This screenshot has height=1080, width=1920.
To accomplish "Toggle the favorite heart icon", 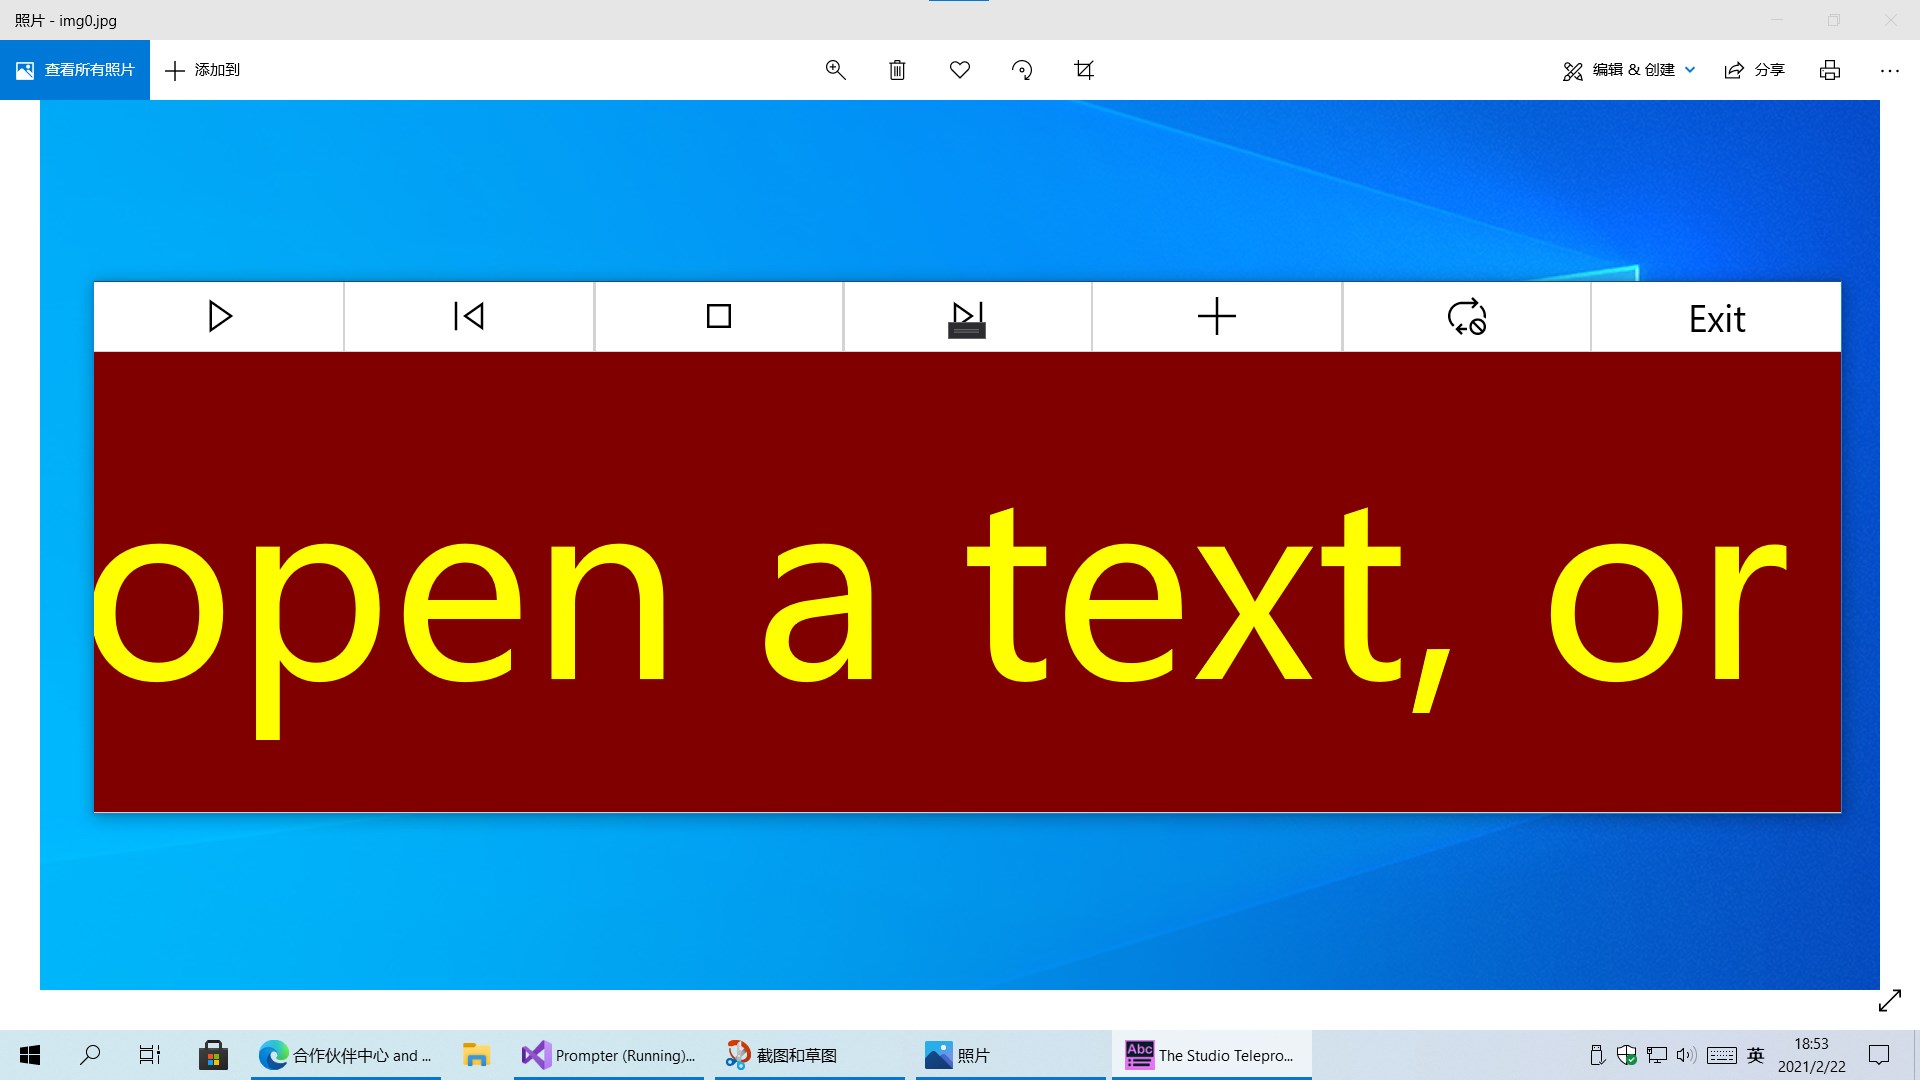I will 960,70.
